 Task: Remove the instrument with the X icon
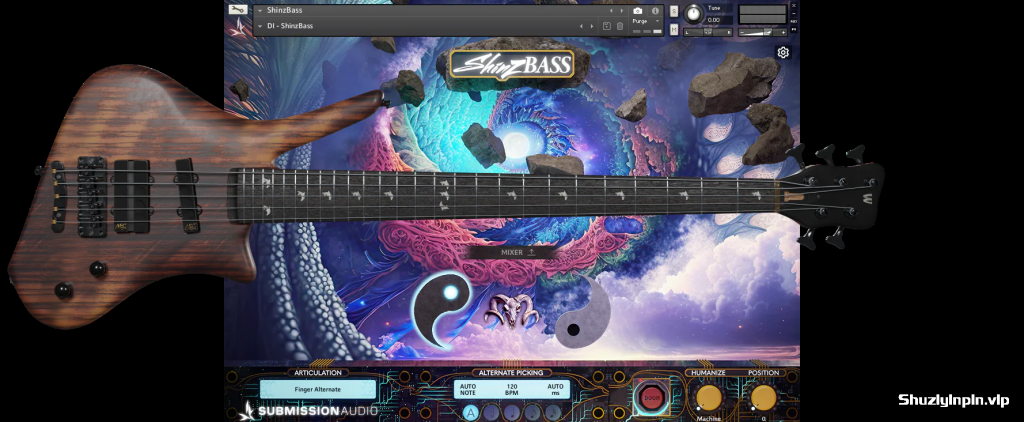tap(793, 6)
